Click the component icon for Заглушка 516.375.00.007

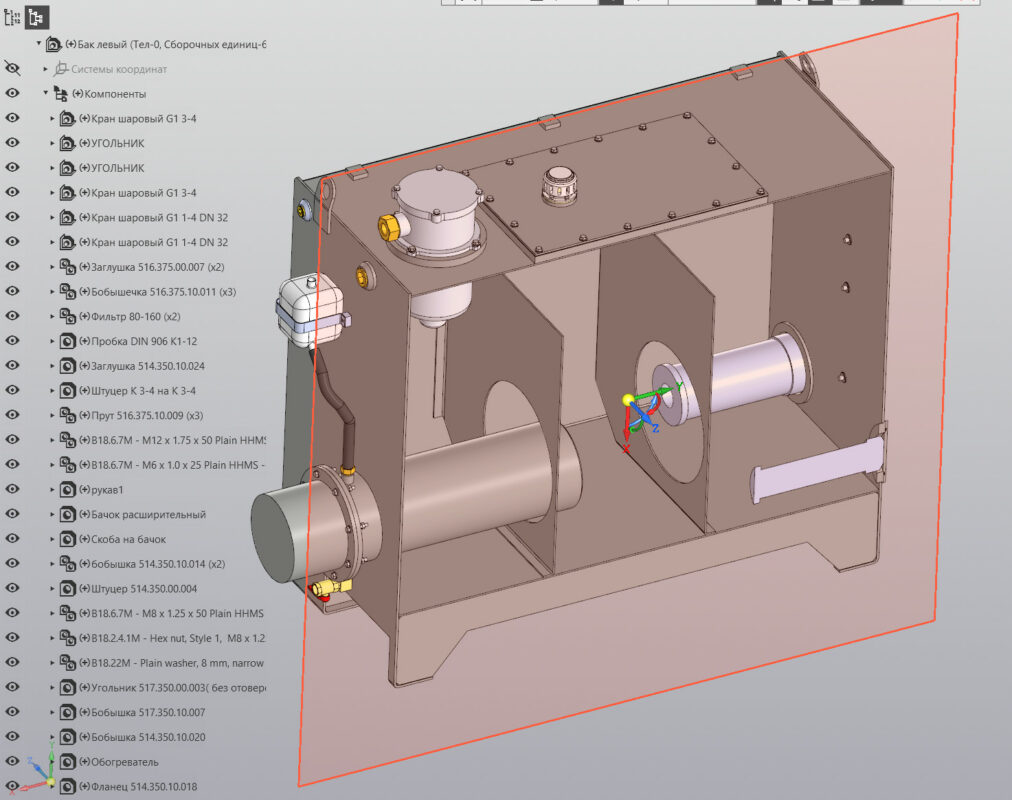[68, 266]
